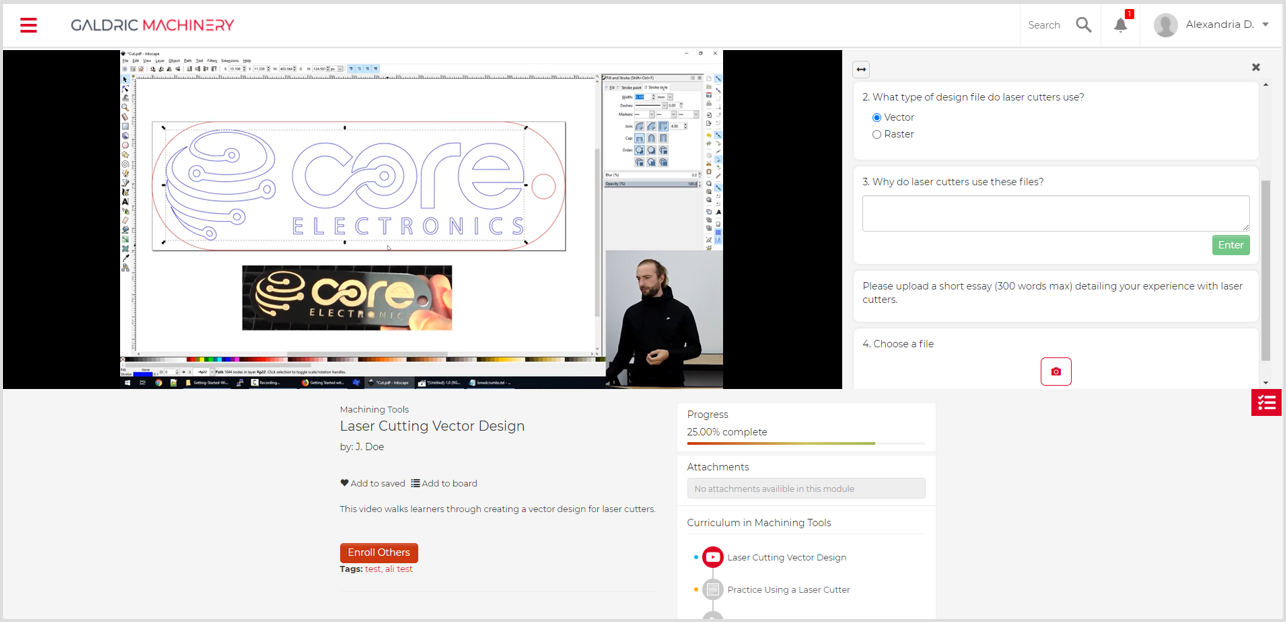This screenshot has height=622, width=1286.
Task: Select the Vector radio option
Action: pyautogui.click(x=877, y=118)
